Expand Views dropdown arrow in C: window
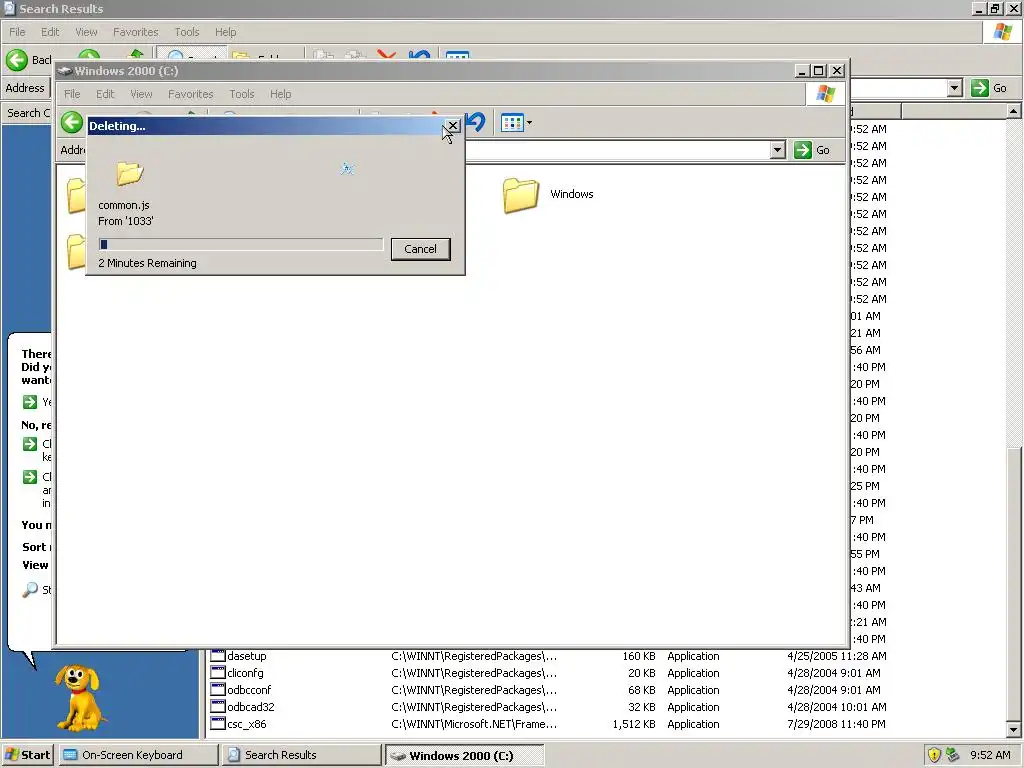 pyautogui.click(x=529, y=122)
